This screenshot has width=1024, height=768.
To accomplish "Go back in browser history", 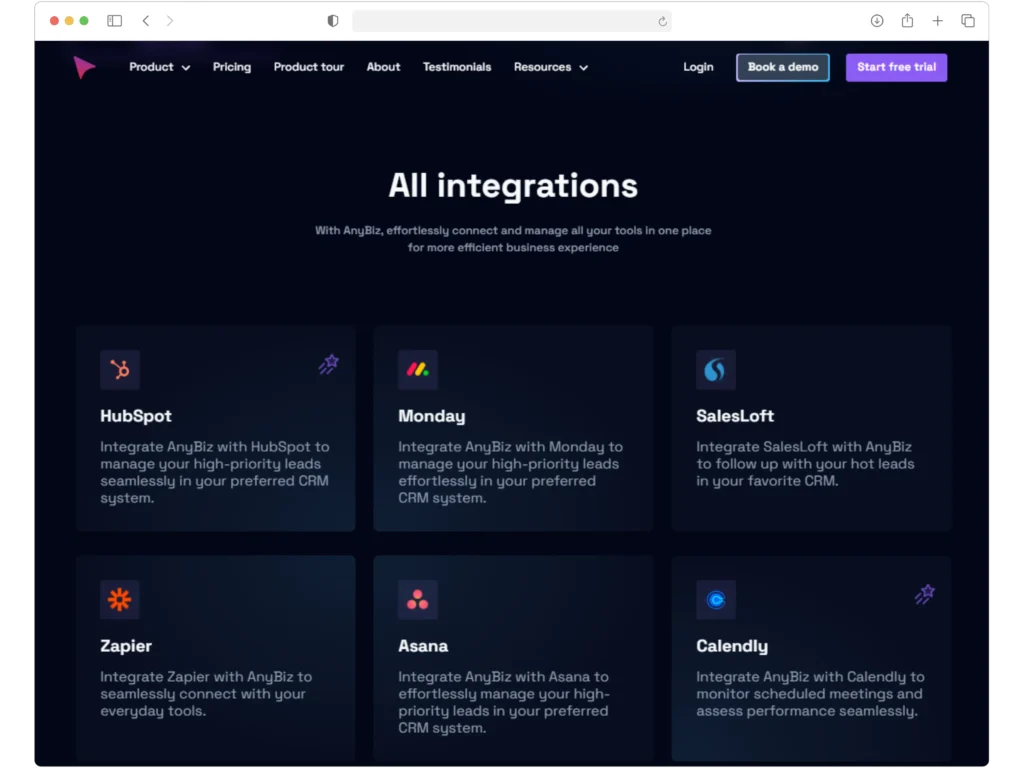I will point(146,21).
